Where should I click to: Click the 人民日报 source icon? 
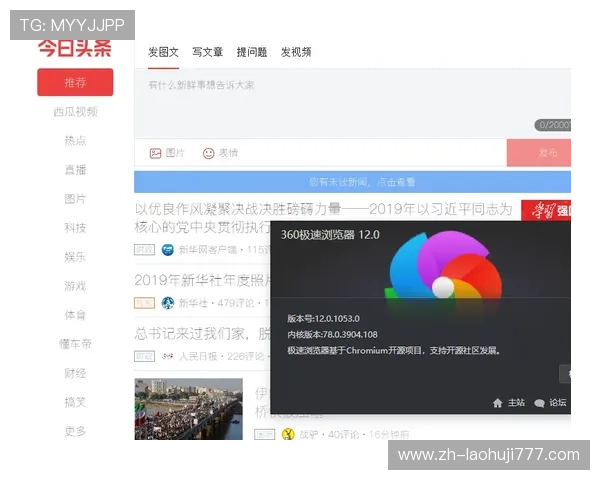[168, 356]
